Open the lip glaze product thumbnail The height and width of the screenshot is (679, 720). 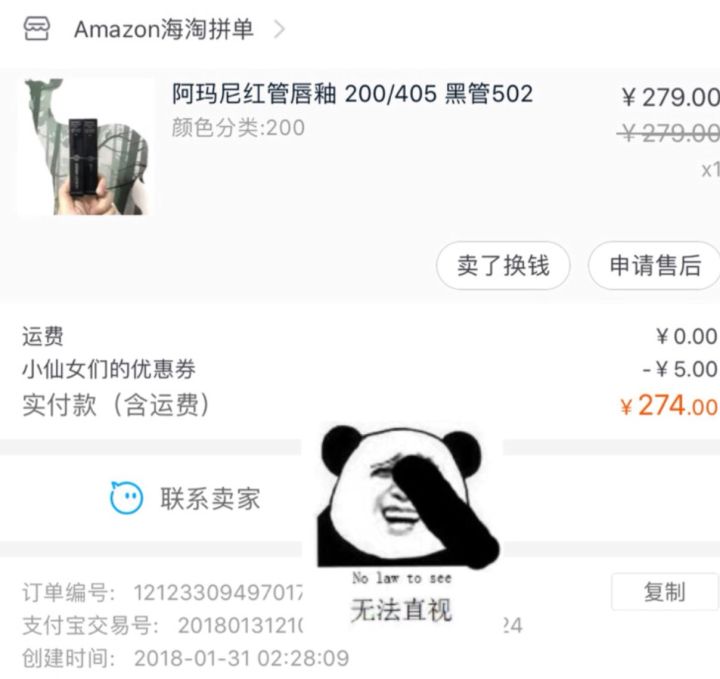click(x=86, y=146)
